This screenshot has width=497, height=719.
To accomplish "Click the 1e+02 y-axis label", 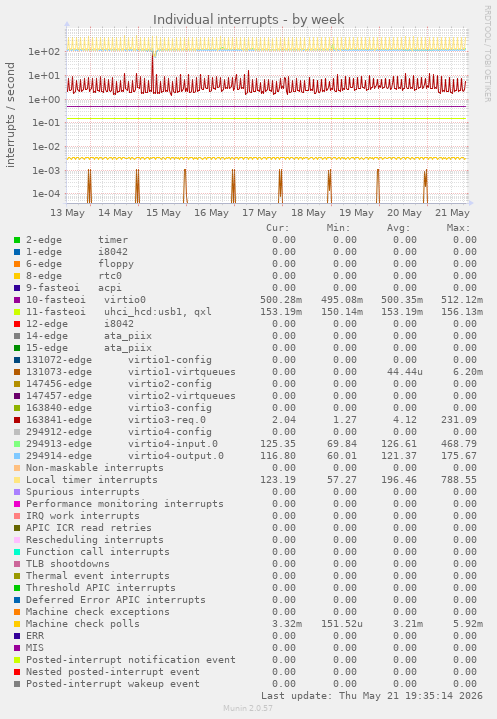I will [44, 52].
